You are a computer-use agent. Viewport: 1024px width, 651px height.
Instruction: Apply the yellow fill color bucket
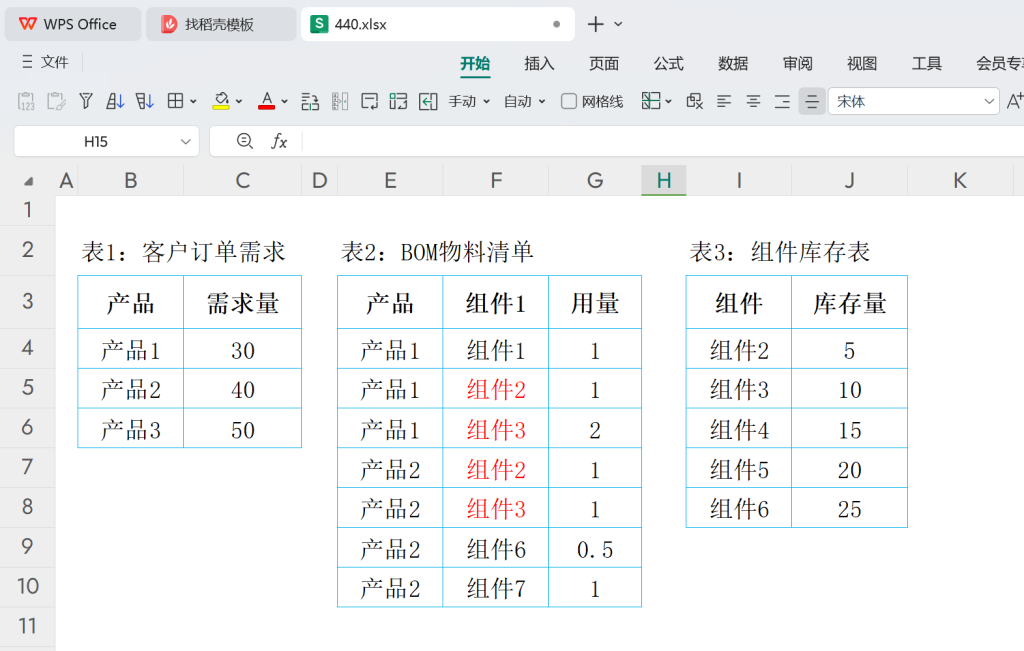[x=221, y=101]
